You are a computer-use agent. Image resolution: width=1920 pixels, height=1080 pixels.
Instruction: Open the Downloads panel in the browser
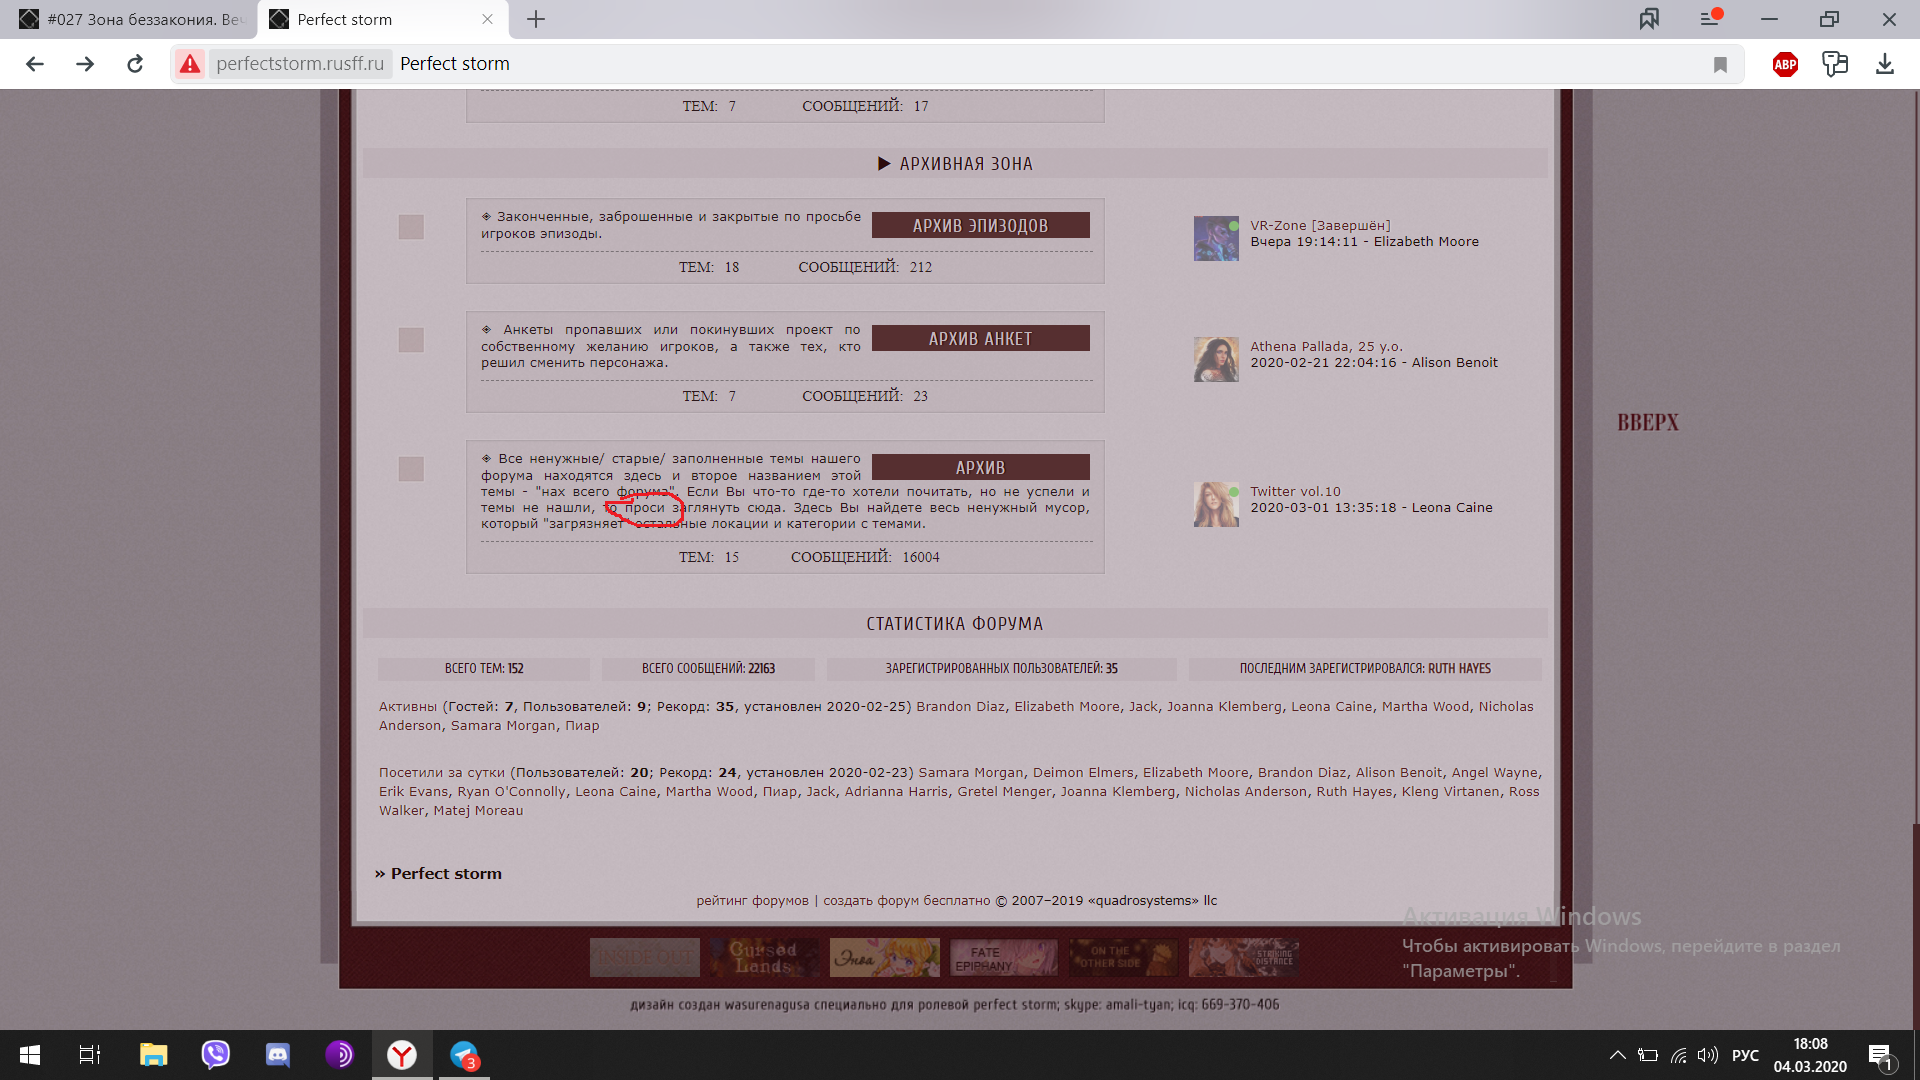1886,63
